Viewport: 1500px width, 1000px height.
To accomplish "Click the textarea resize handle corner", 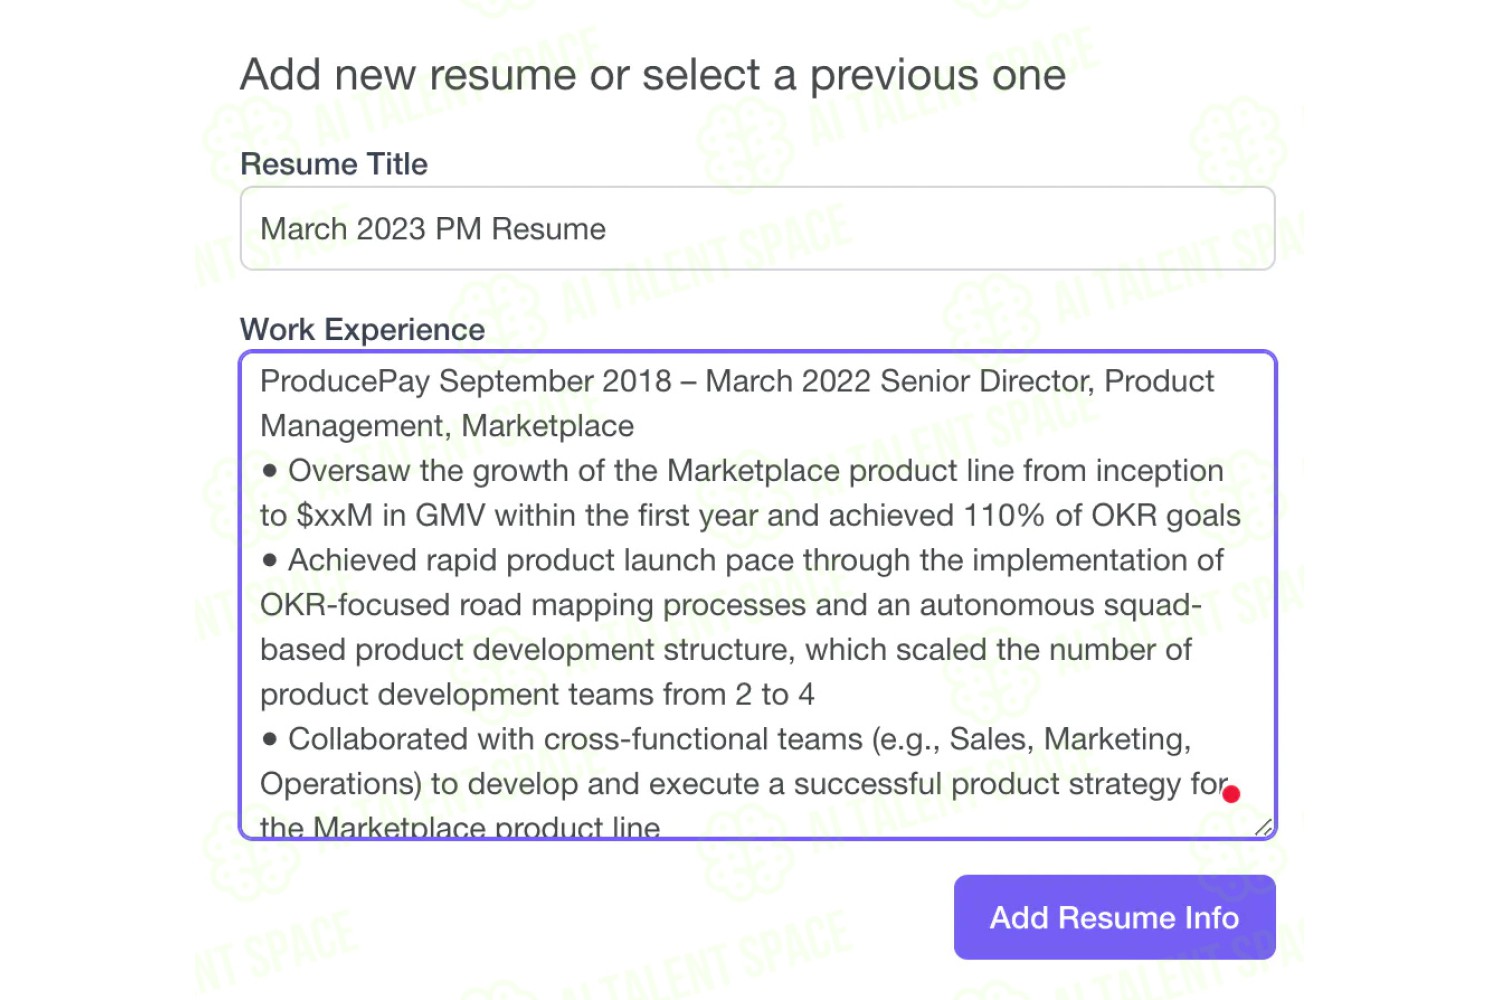I will [1264, 827].
